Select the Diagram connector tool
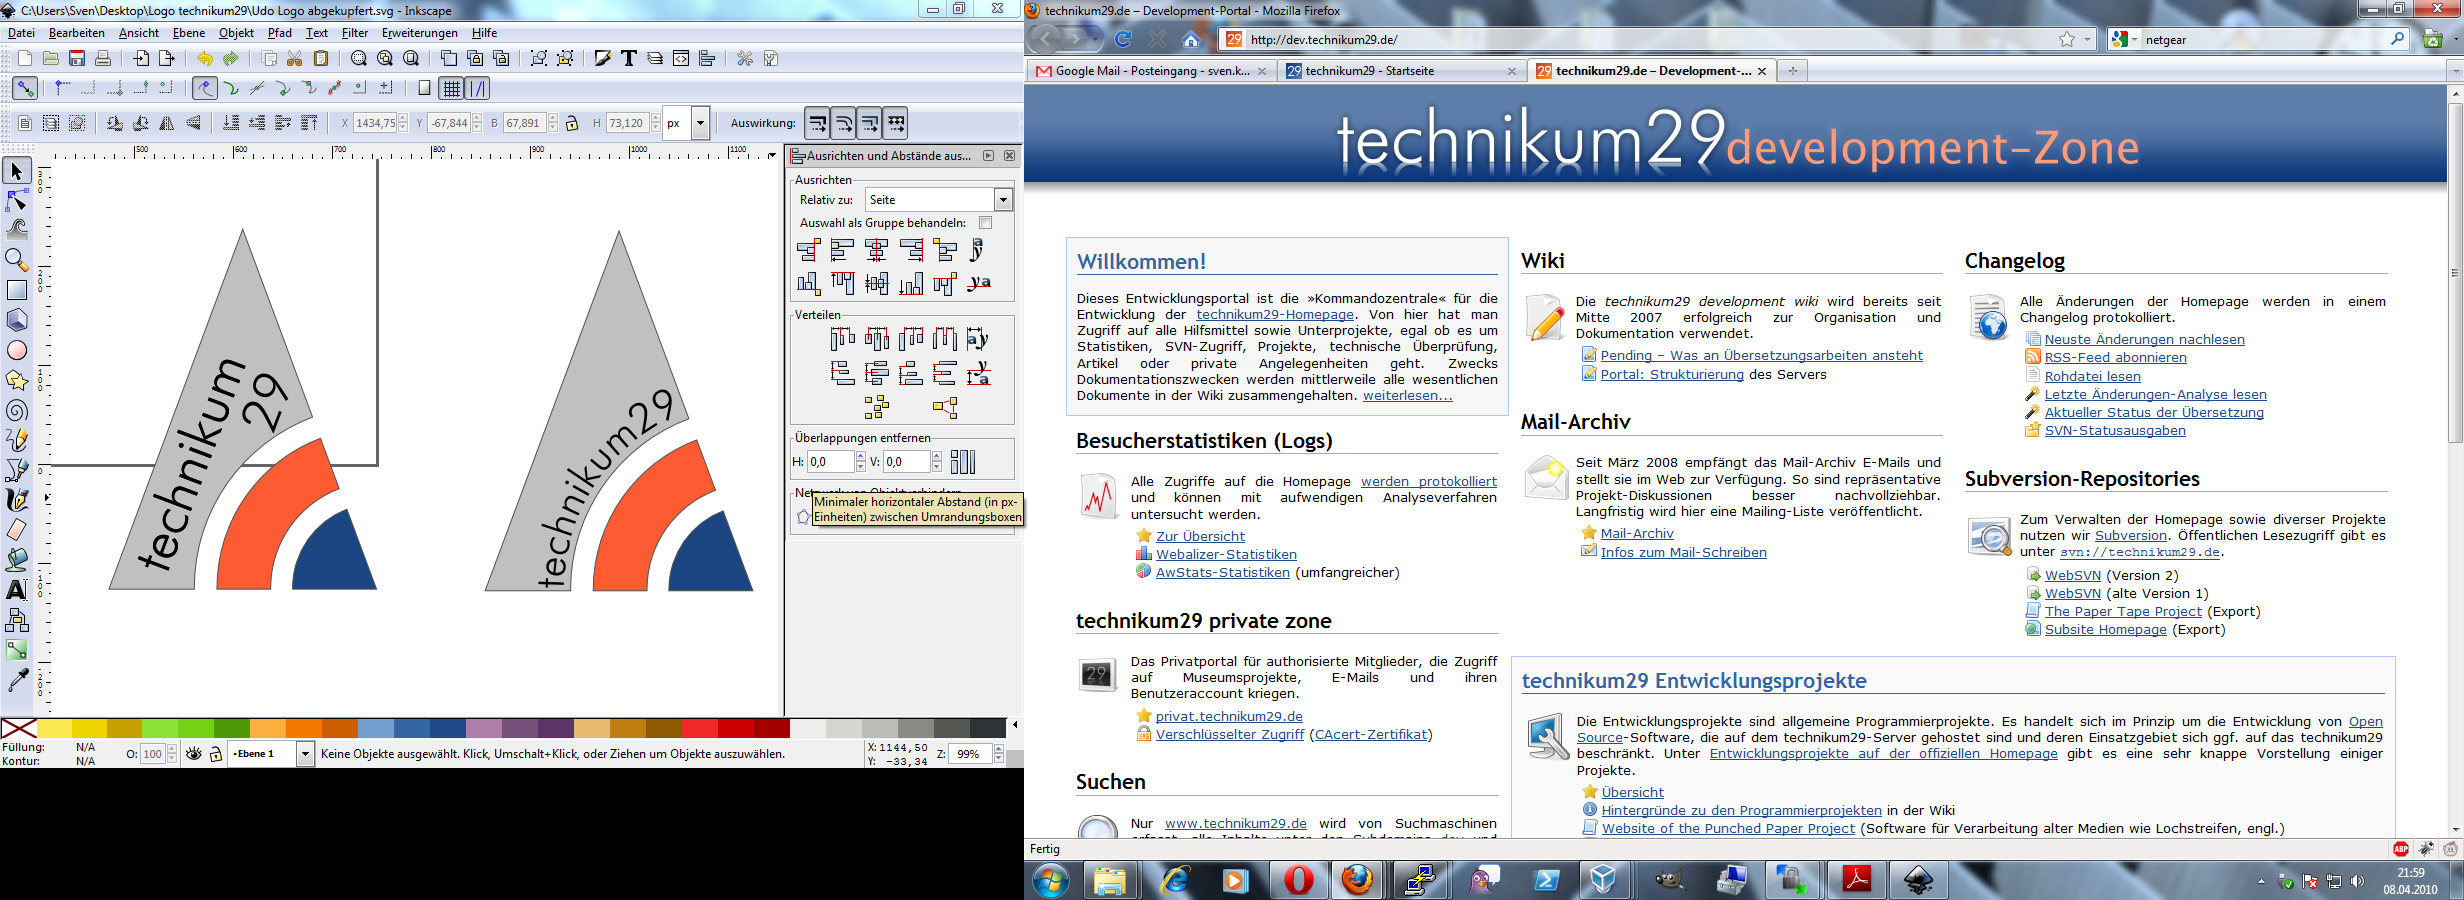 (17, 620)
